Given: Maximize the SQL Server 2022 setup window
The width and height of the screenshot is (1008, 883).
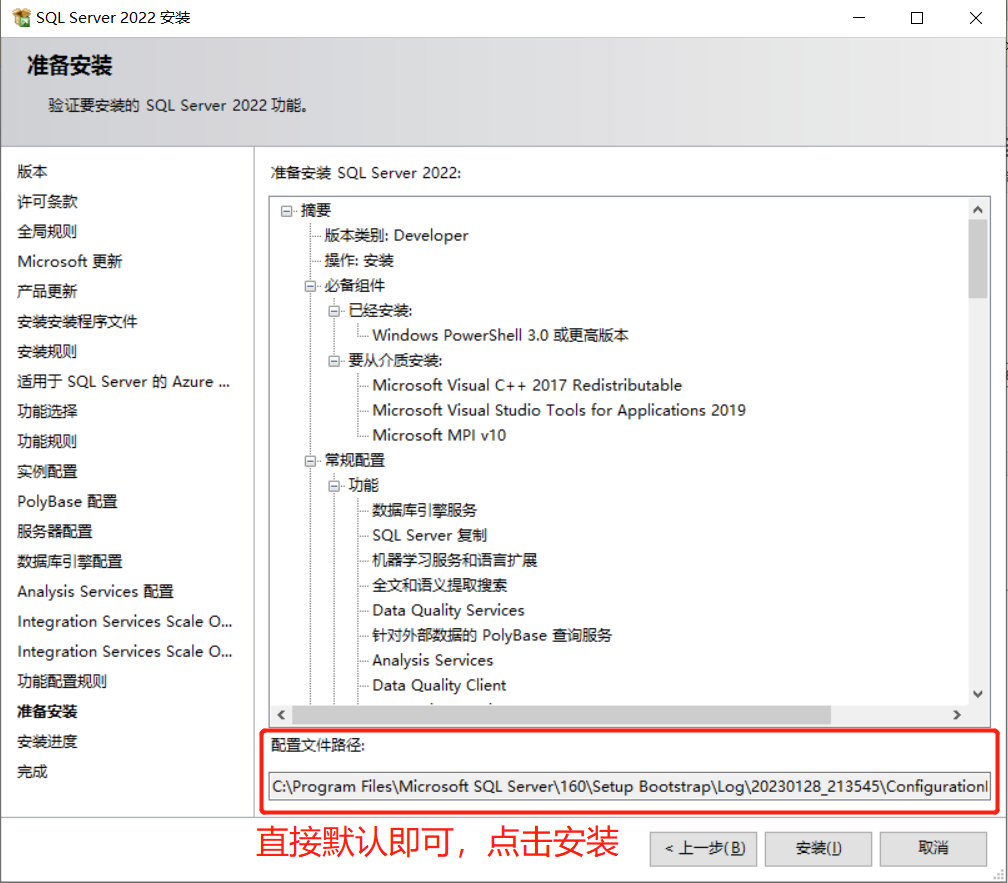Looking at the screenshot, I should (x=917, y=18).
